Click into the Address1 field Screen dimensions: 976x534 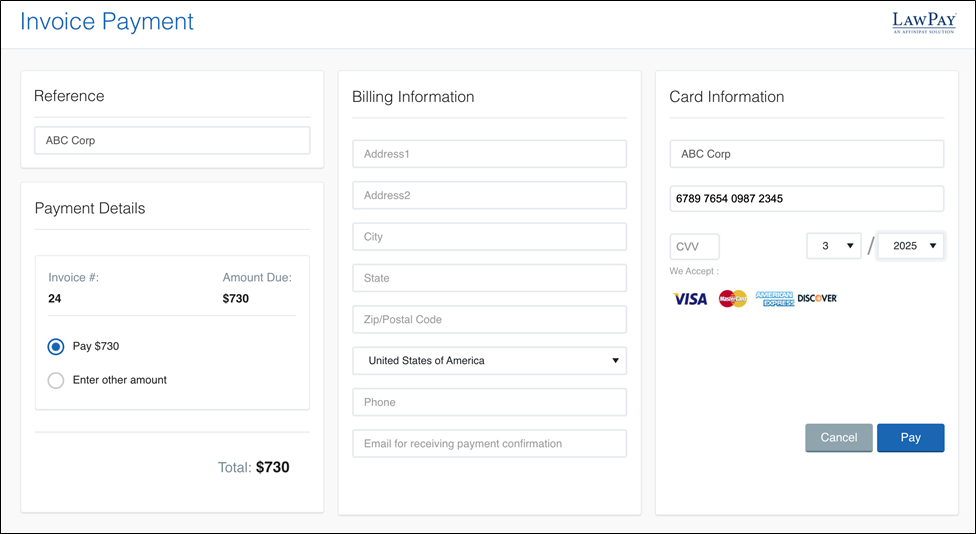tap(489, 154)
